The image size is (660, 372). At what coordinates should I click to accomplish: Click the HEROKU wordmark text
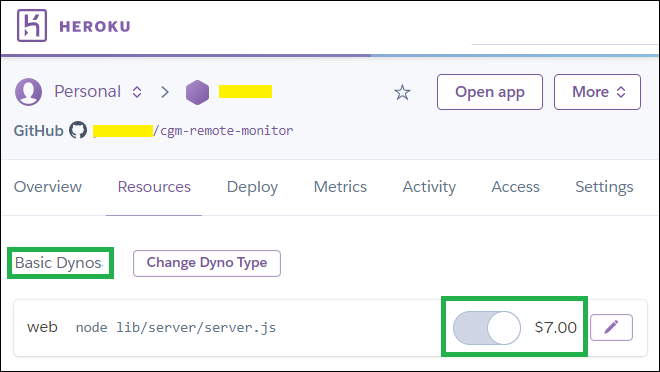95,27
